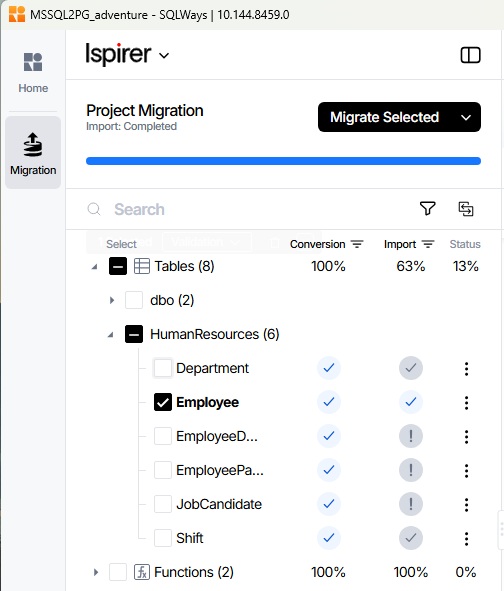
Task: Open three-dot menu for Department
Action: coord(466,369)
